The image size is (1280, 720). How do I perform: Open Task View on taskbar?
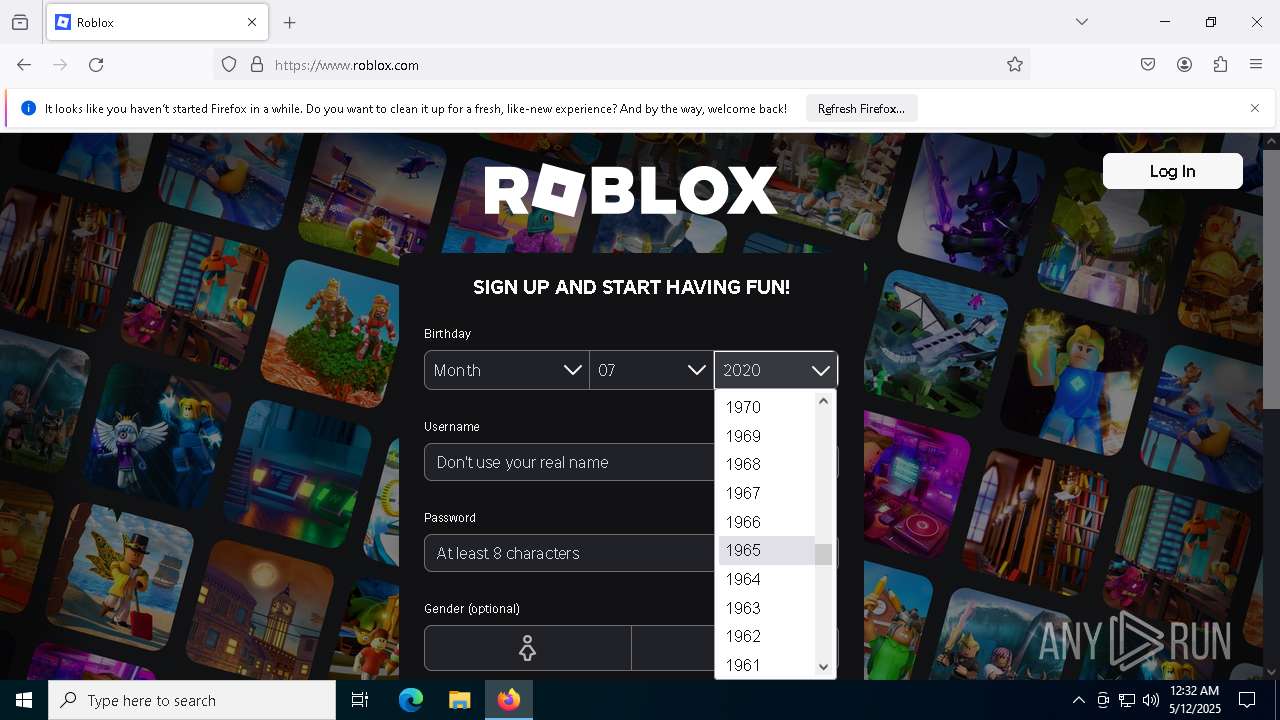point(360,700)
